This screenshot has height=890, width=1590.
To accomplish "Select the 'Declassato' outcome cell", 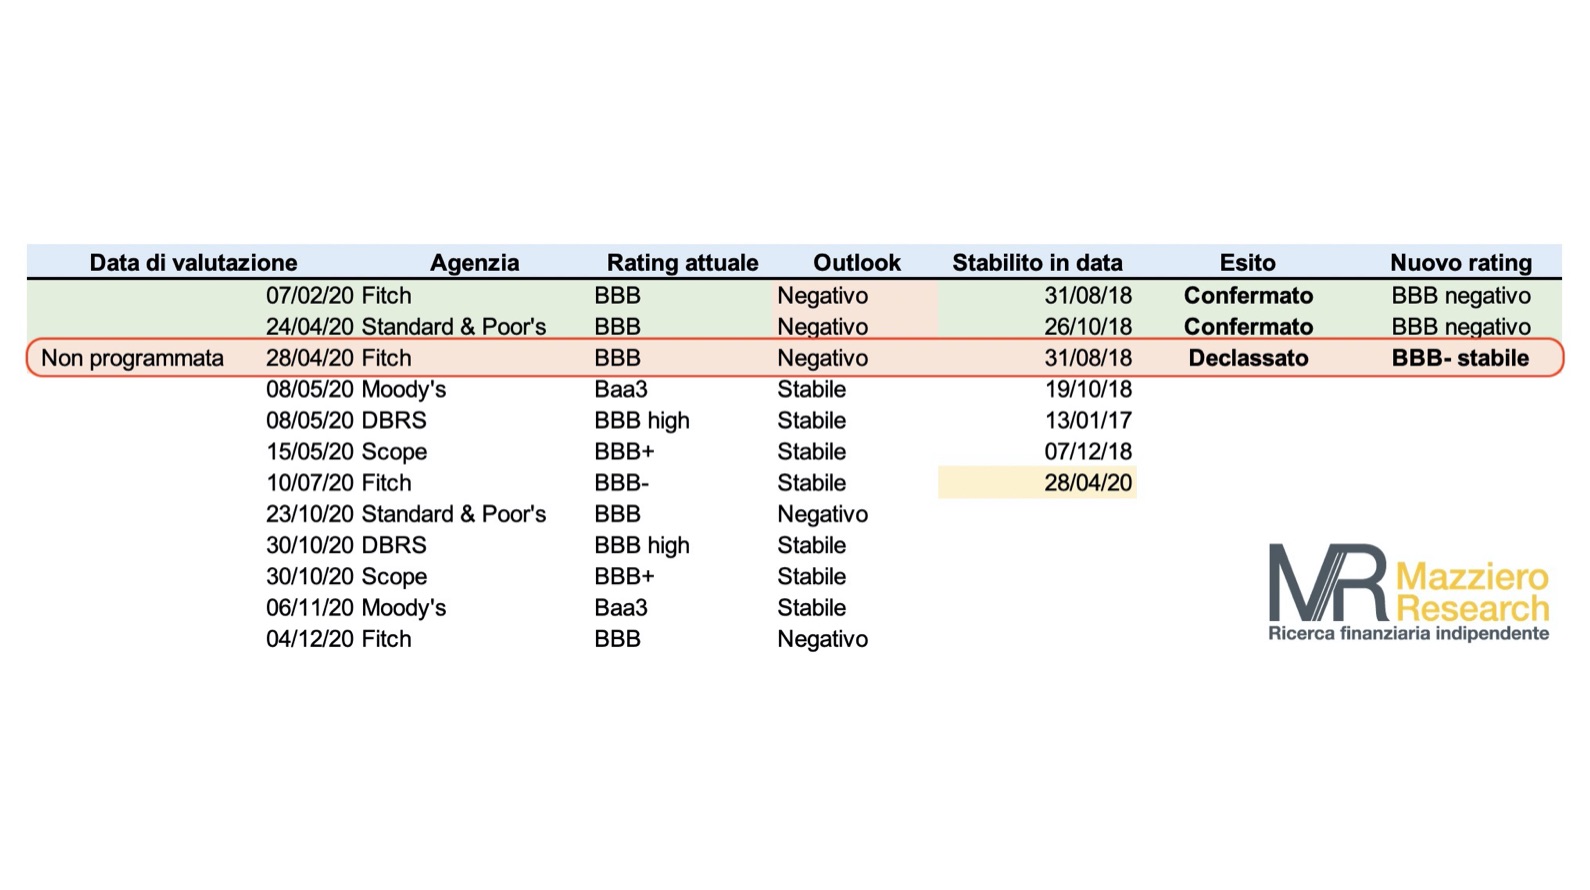I will click(x=1248, y=358).
